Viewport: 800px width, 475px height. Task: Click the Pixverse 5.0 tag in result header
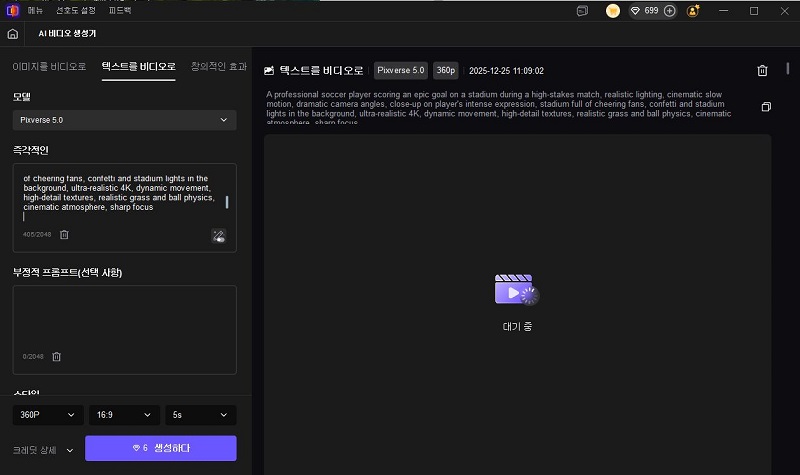coord(401,70)
